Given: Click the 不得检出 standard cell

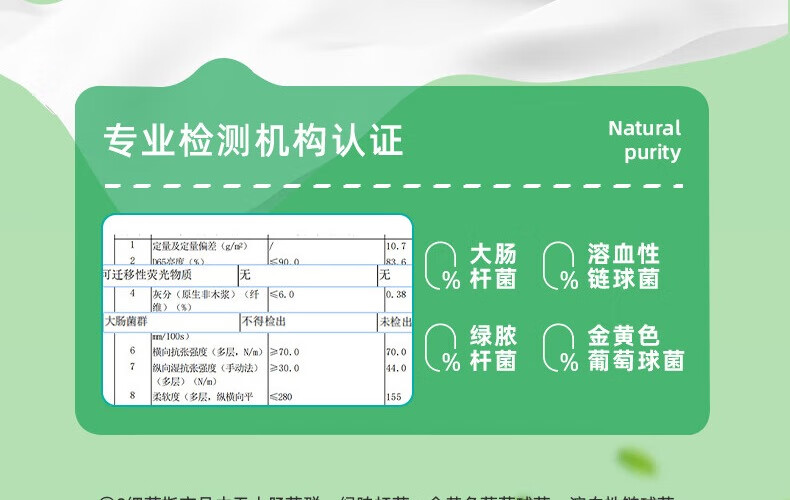Looking at the screenshot, I should click(x=263, y=322).
